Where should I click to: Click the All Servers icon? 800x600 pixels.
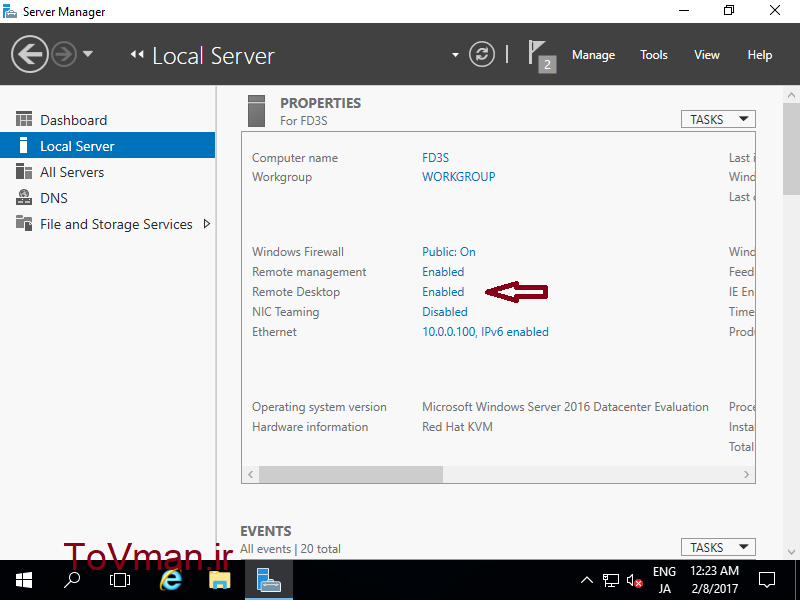[x=23, y=171]
